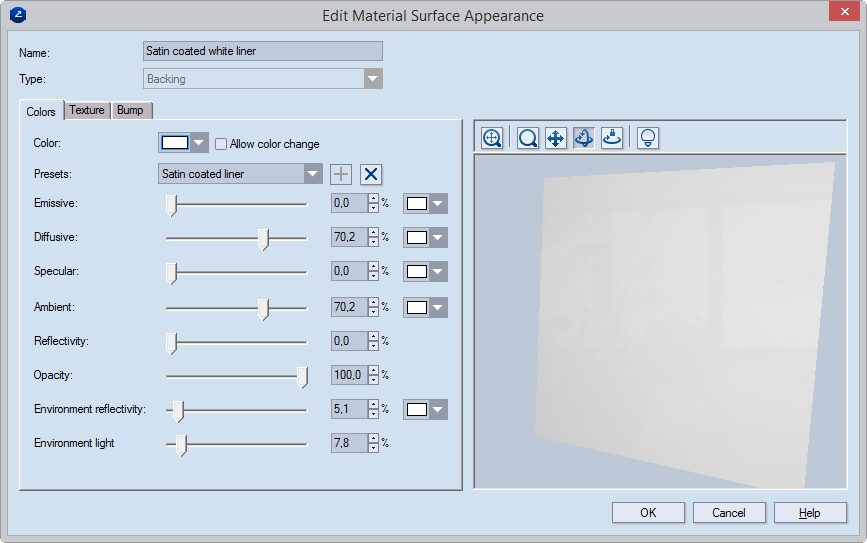Click the Name text field
This screenshot has width=867, height=543.
(263, 51)
